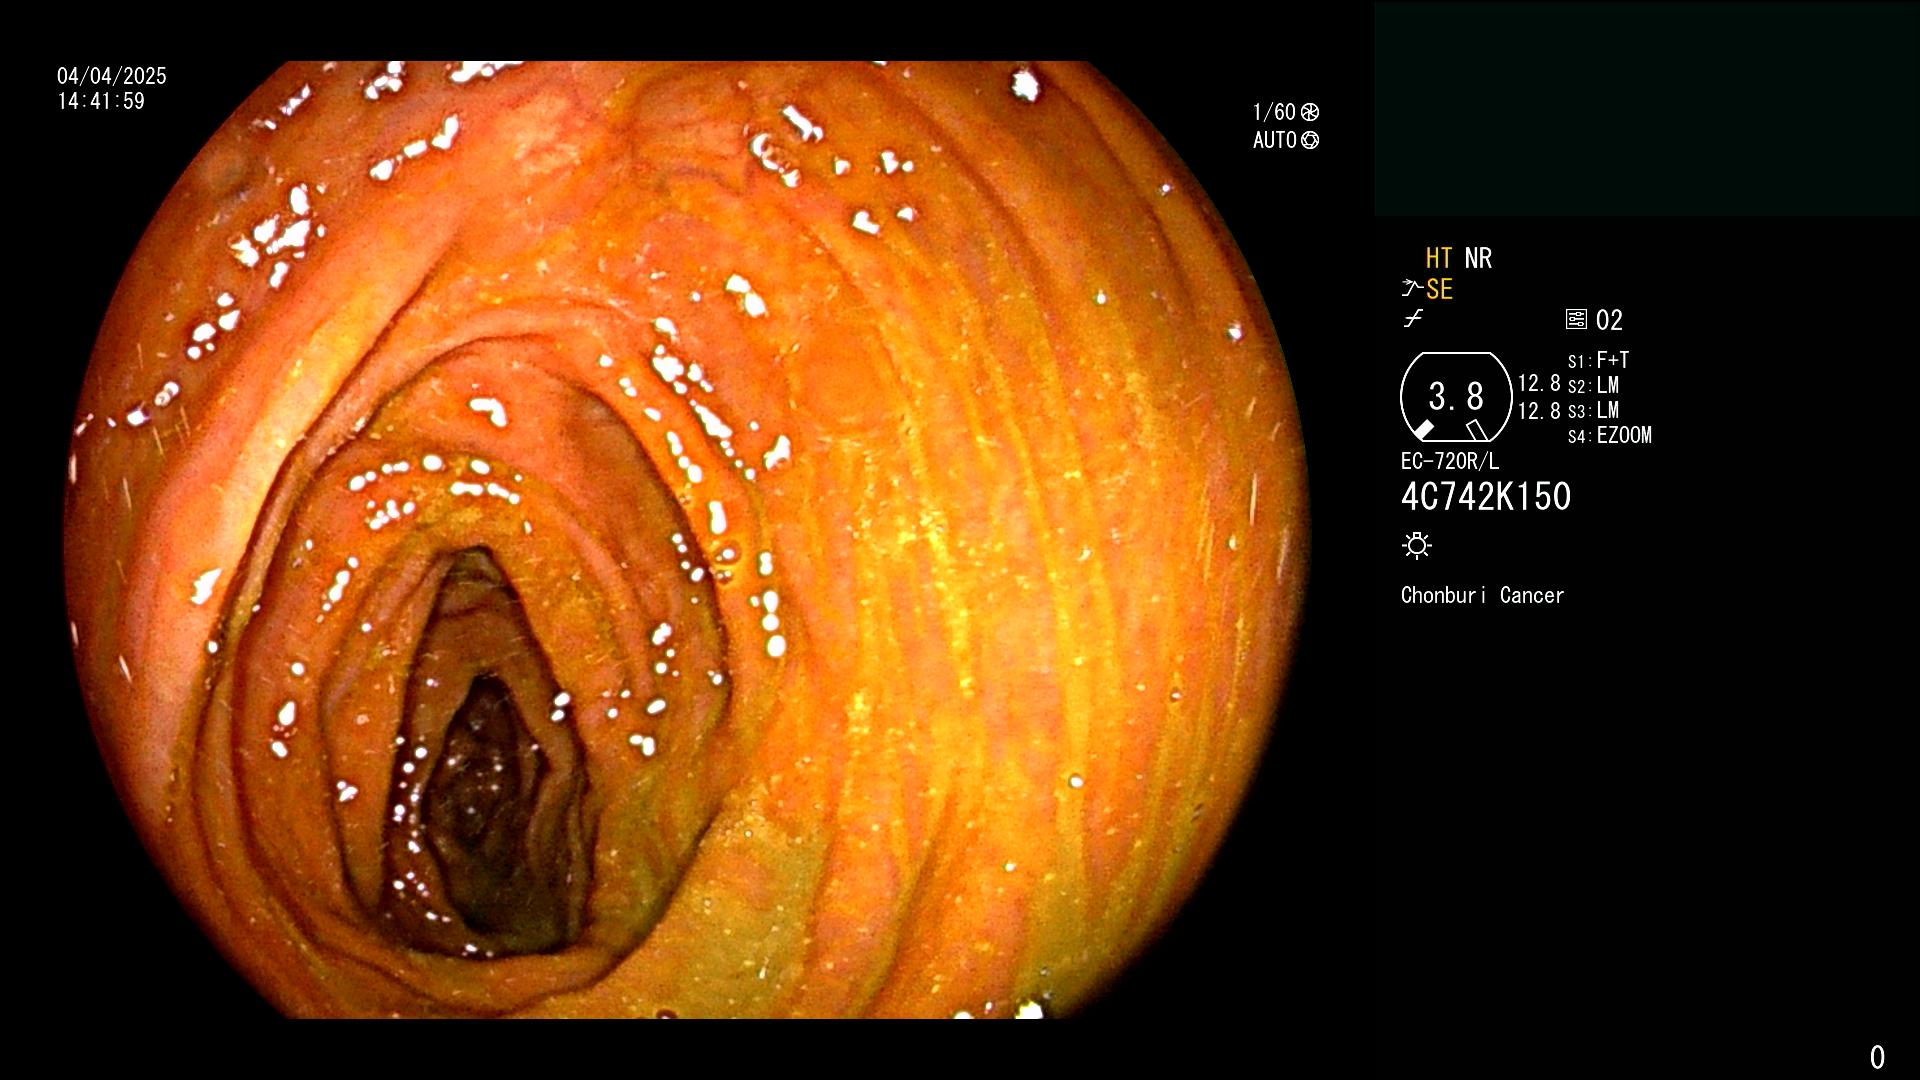Image resolution: width=1920 pixels, height=1080 pixels.
Task: Click the S2: LM switch assignment
Action: [x=1594, y=385]
